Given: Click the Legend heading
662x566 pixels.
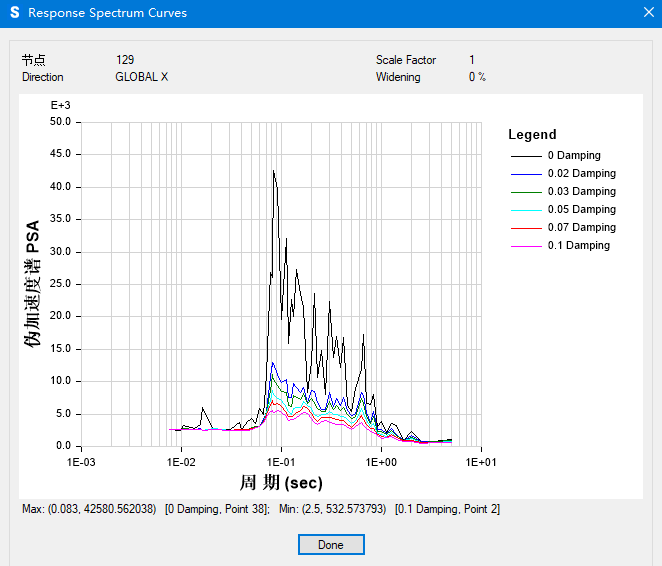Looking at the screenshot, I should pos(532,134).
